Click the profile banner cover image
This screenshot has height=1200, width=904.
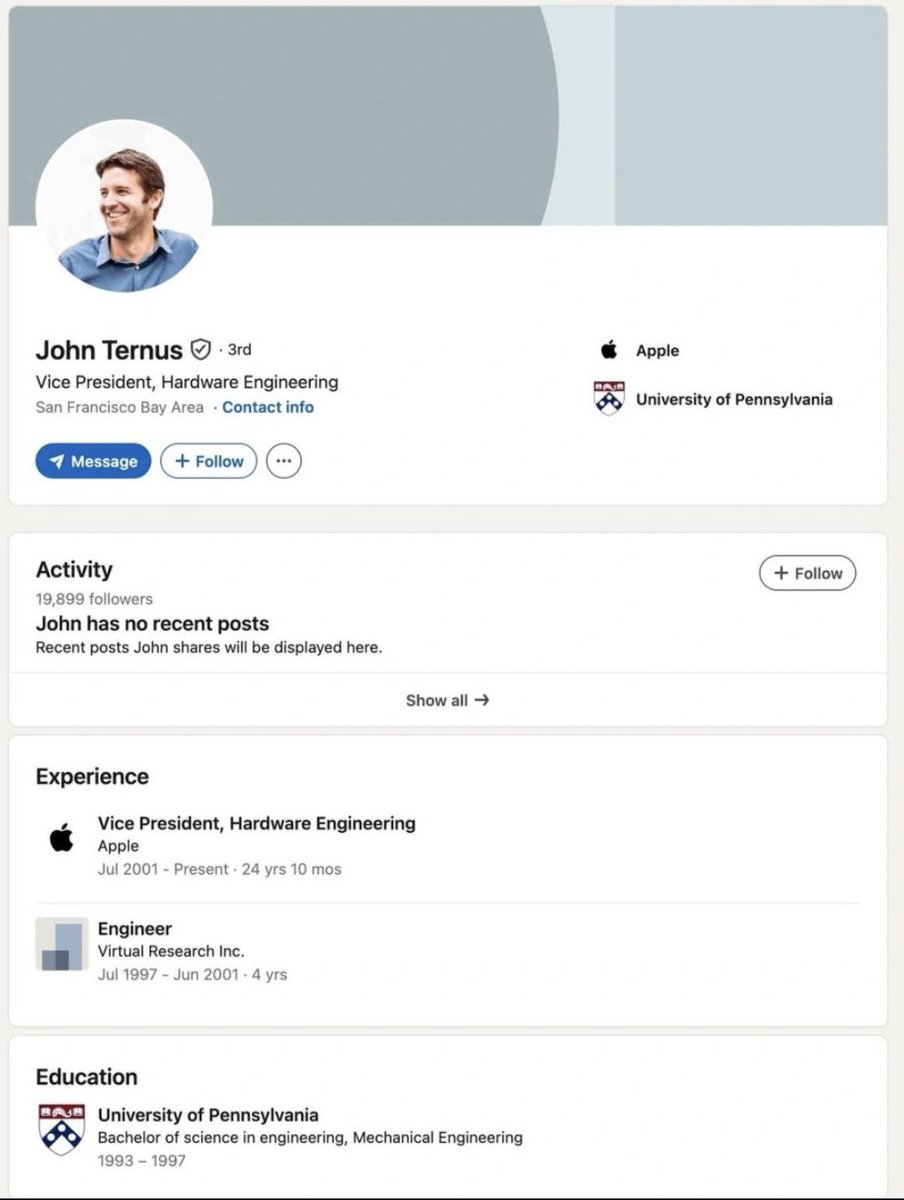448,115
